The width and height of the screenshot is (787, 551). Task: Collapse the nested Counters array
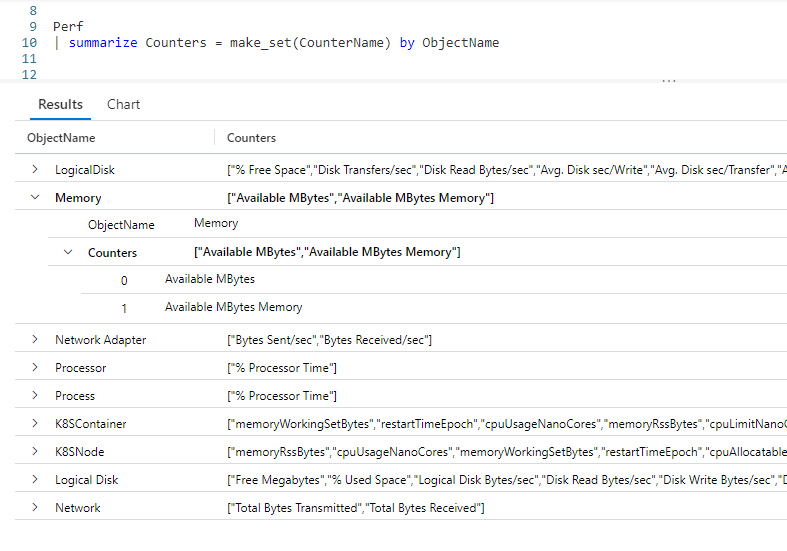point(68,252)
